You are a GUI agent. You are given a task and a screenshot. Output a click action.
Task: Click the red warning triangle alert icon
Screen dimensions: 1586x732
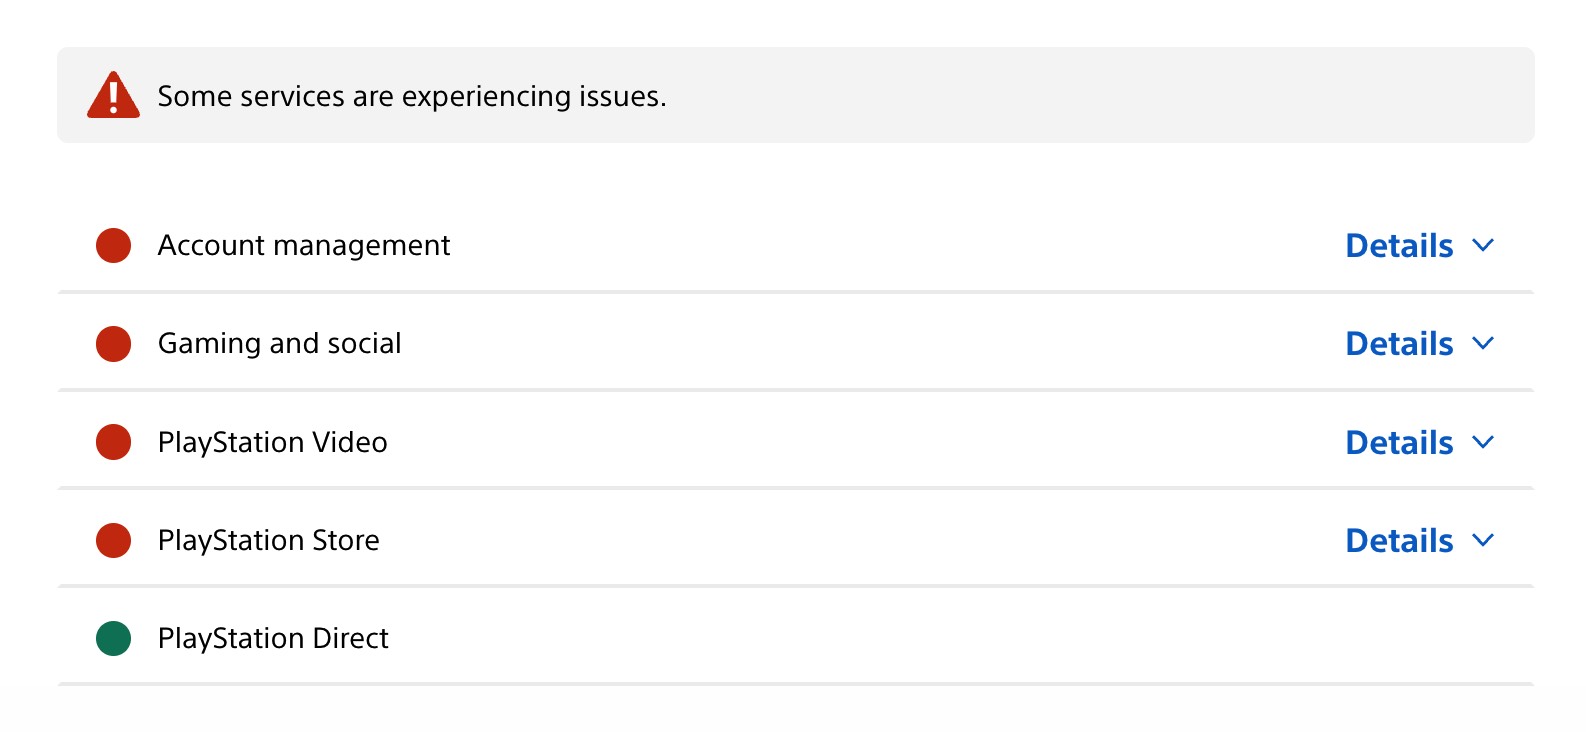(x=113, y=96)
